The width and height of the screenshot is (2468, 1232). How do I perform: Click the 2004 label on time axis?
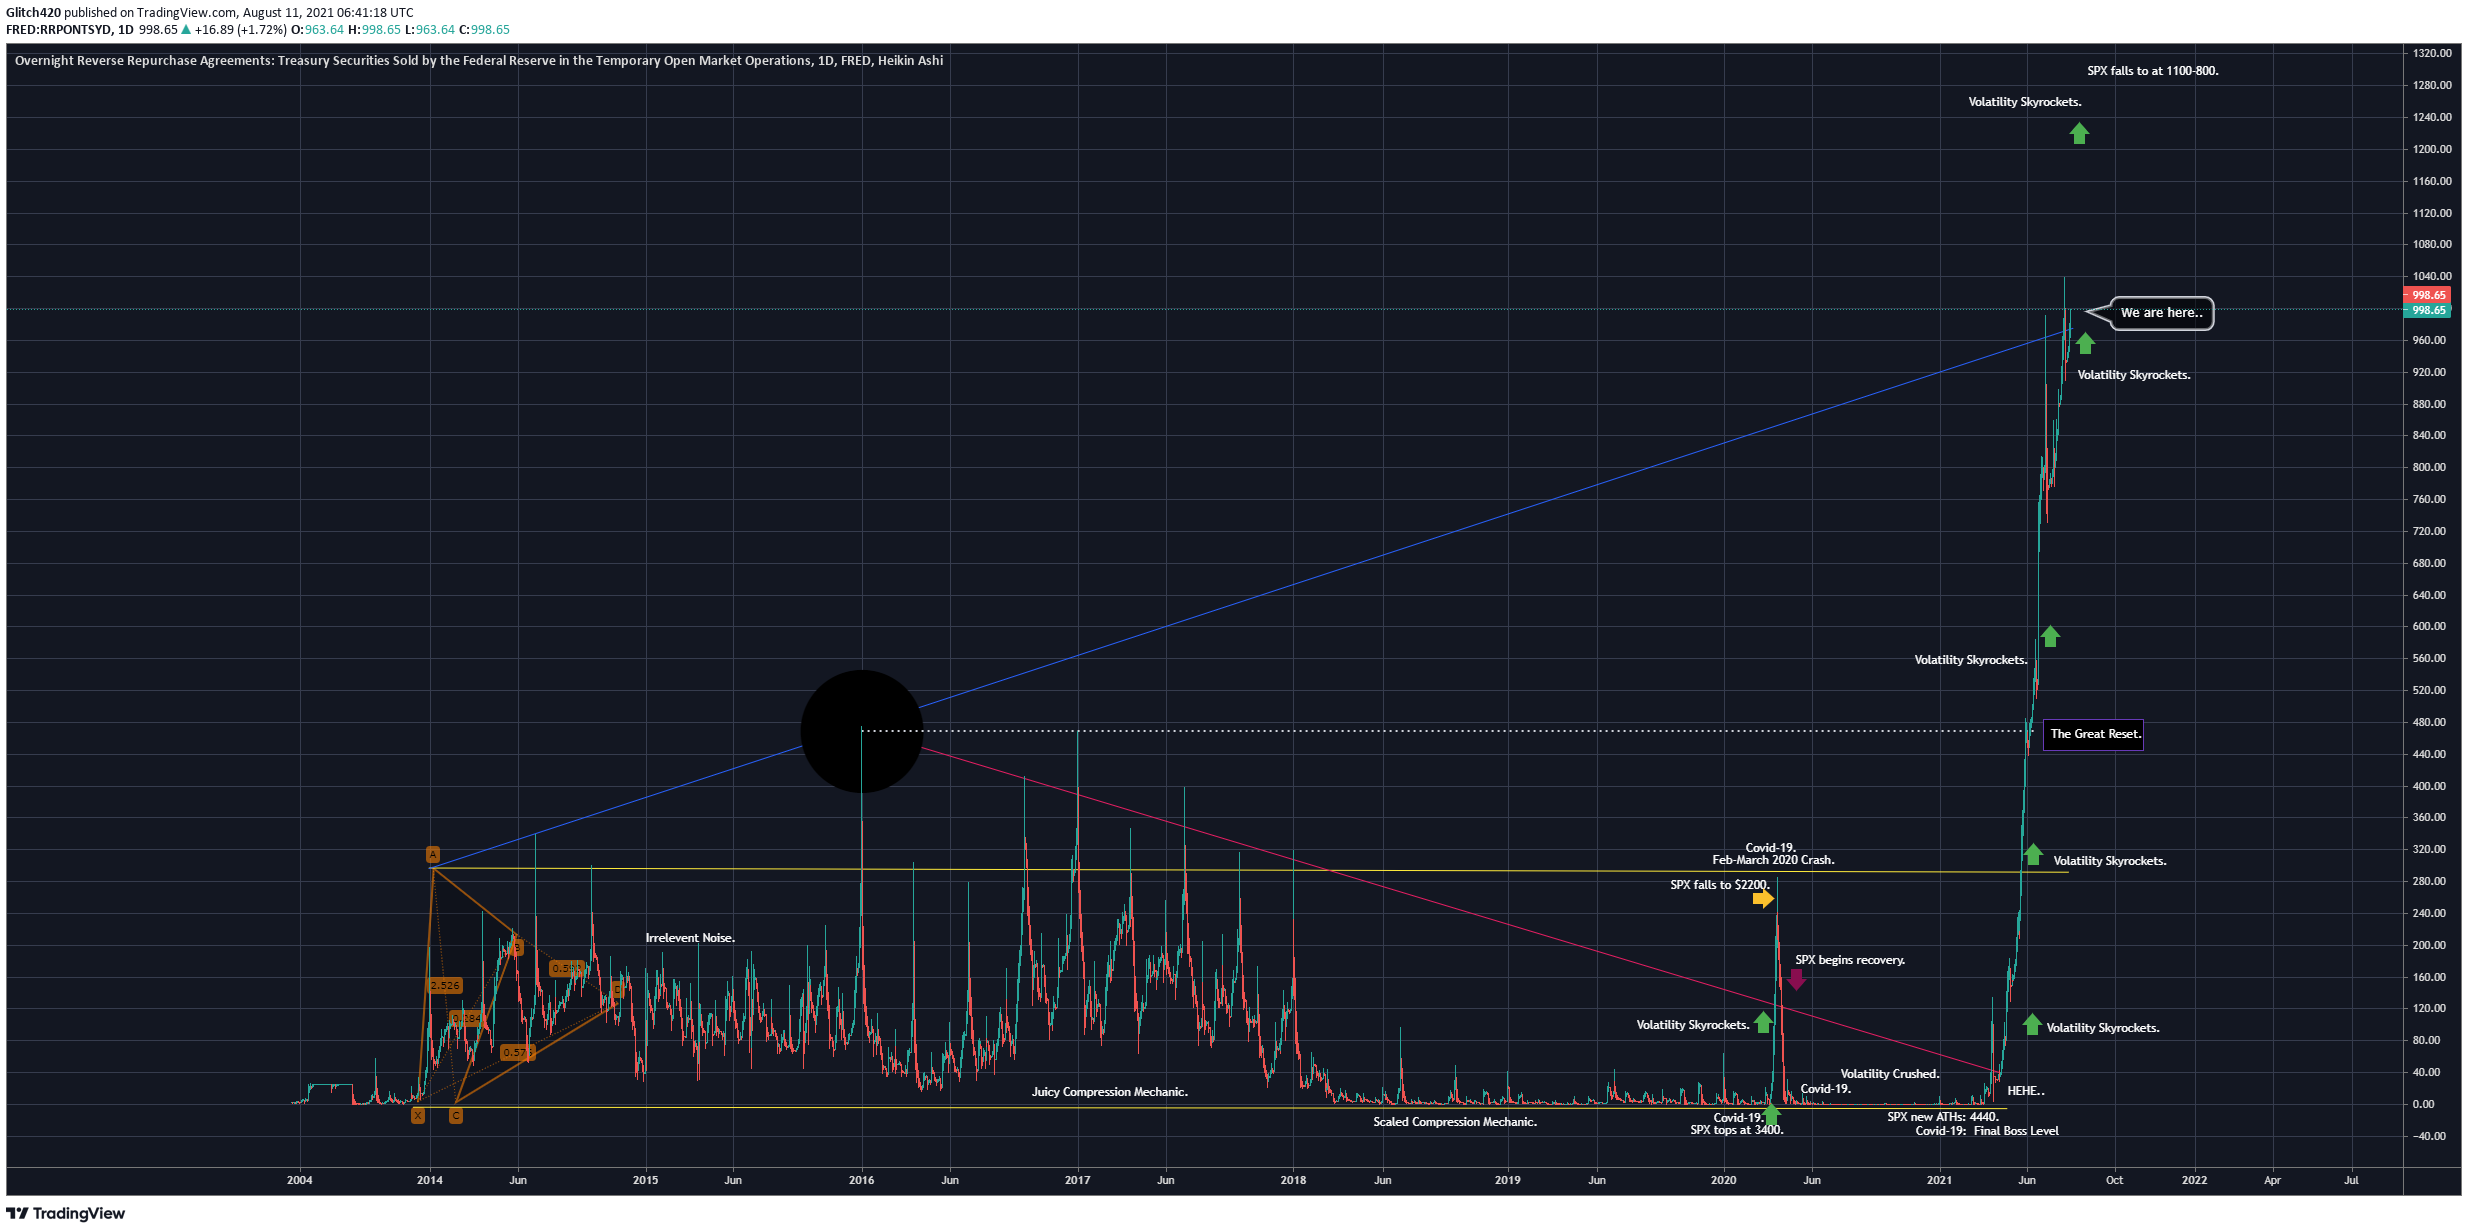[x=299, y=1180]
